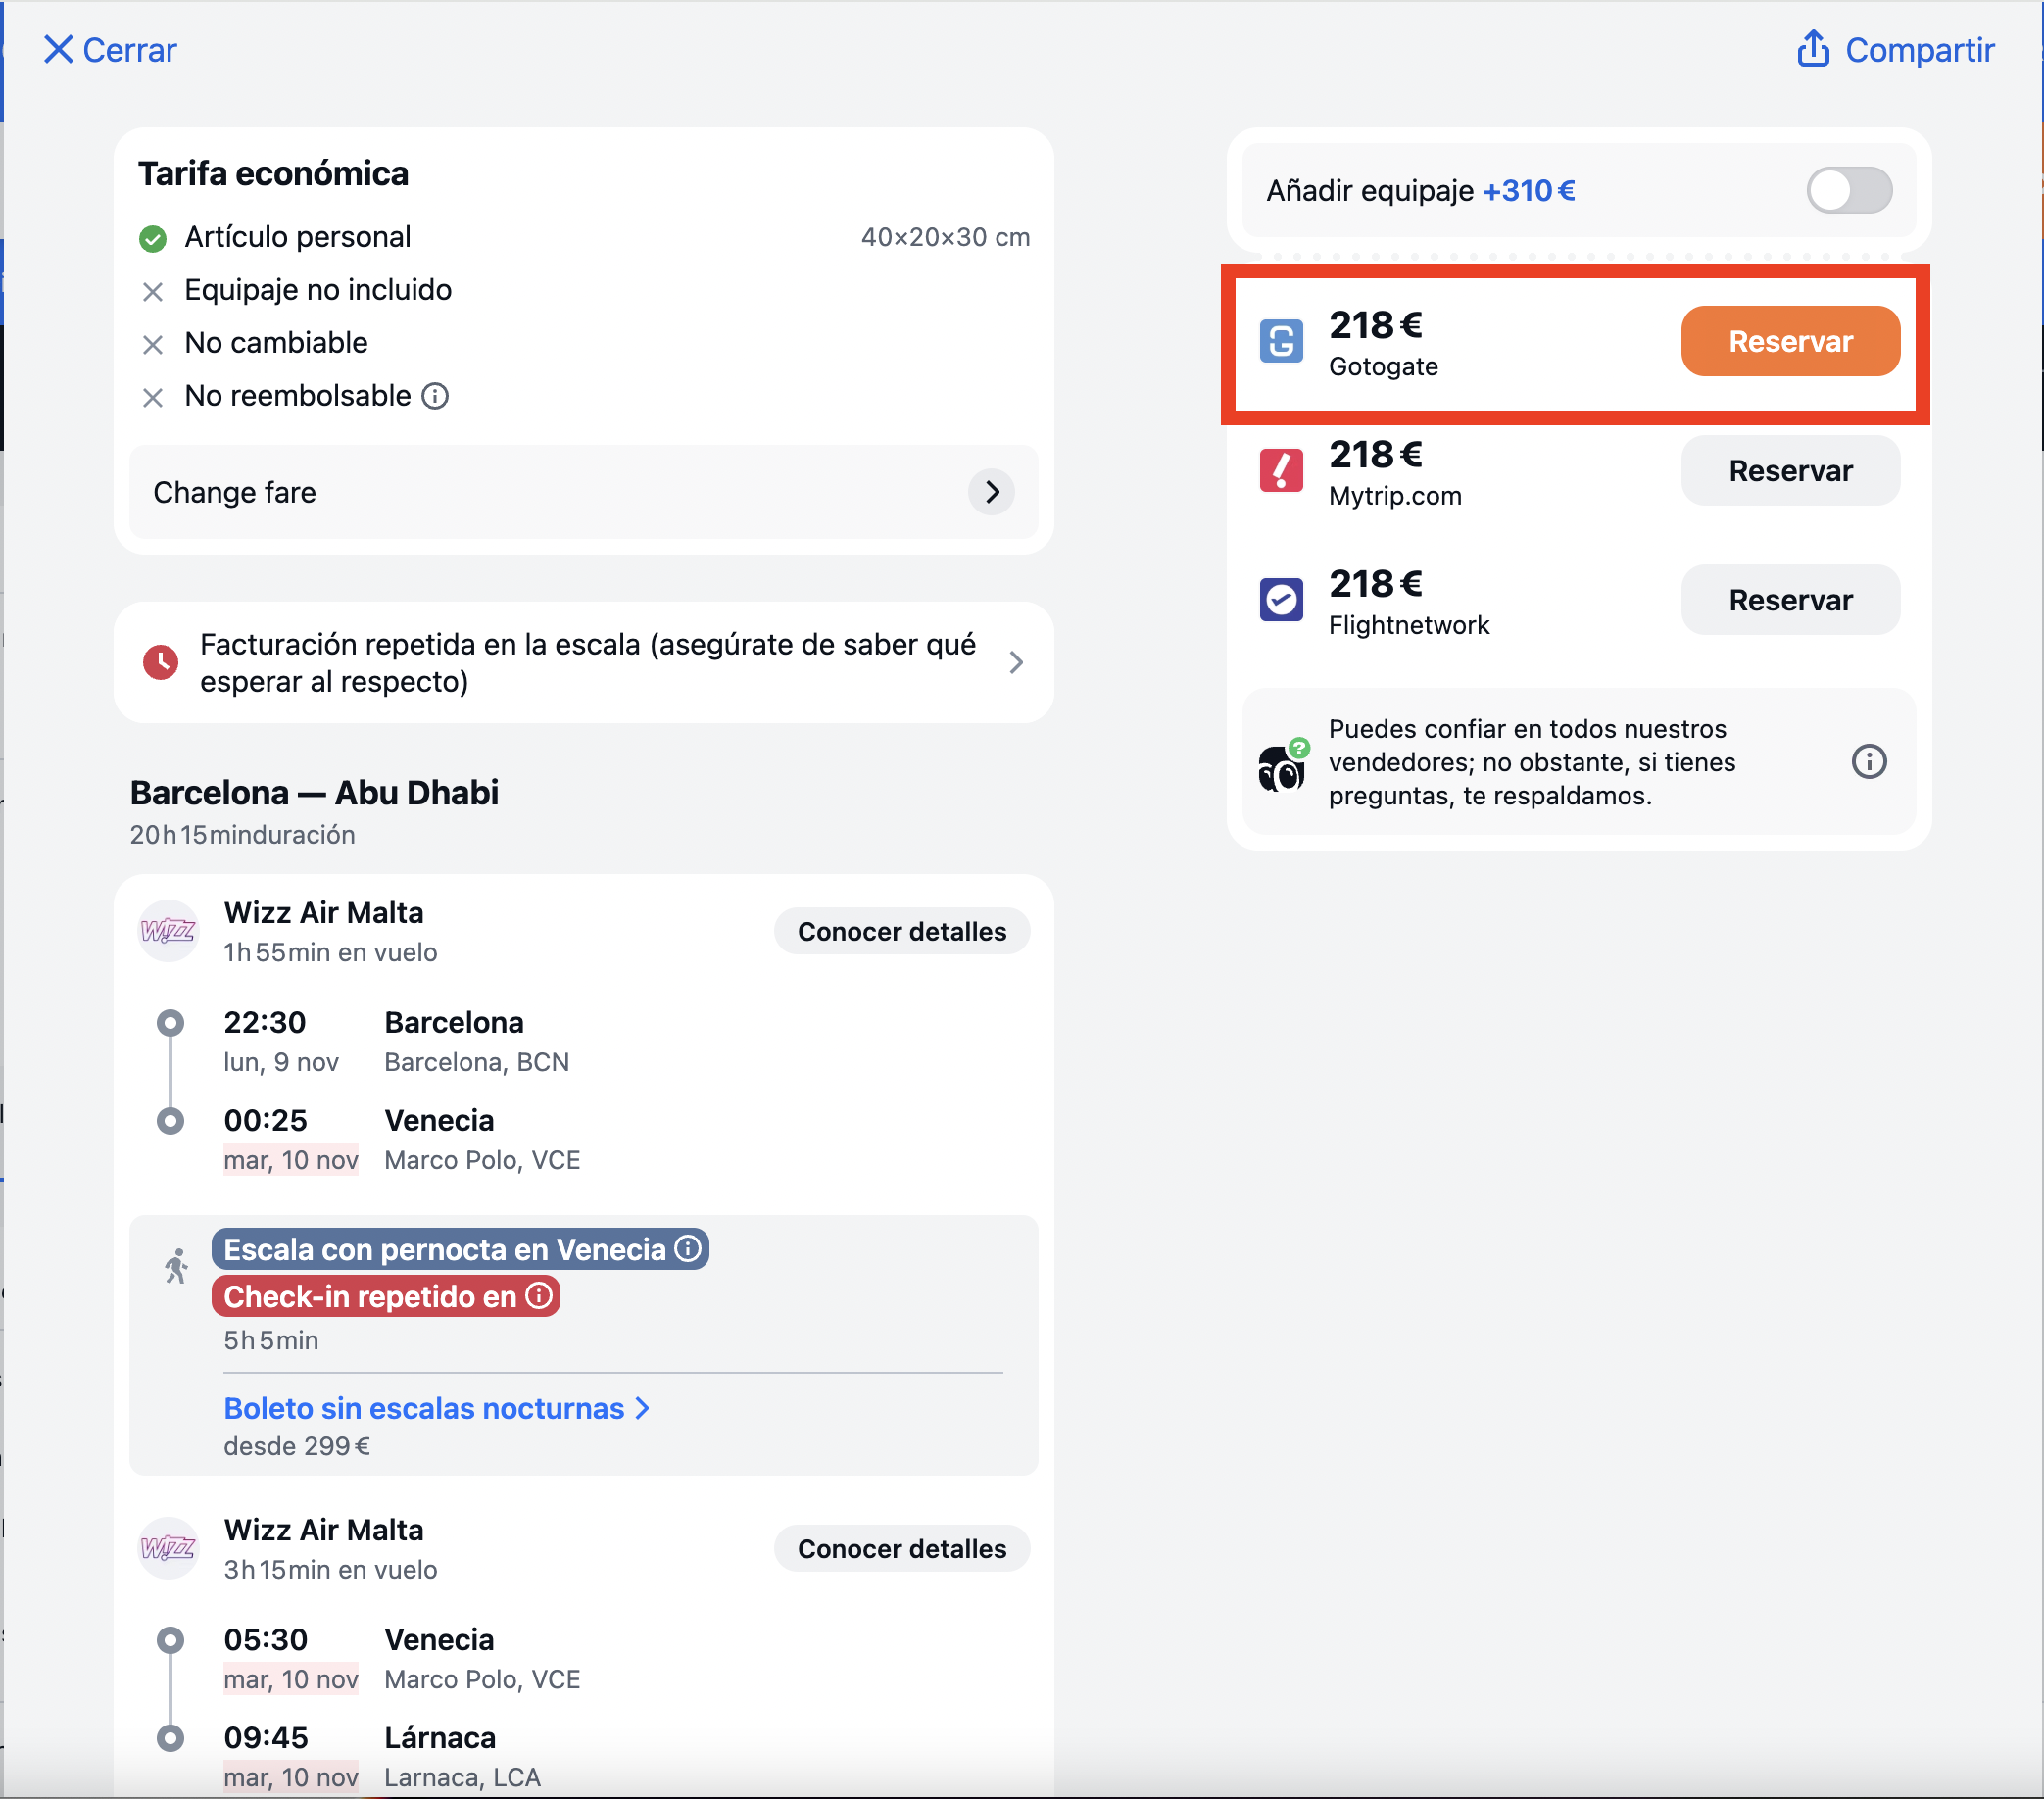Toggle the Añadir equipaje switch
Screen dimensions: 2044x1799
coord(1848,190)
